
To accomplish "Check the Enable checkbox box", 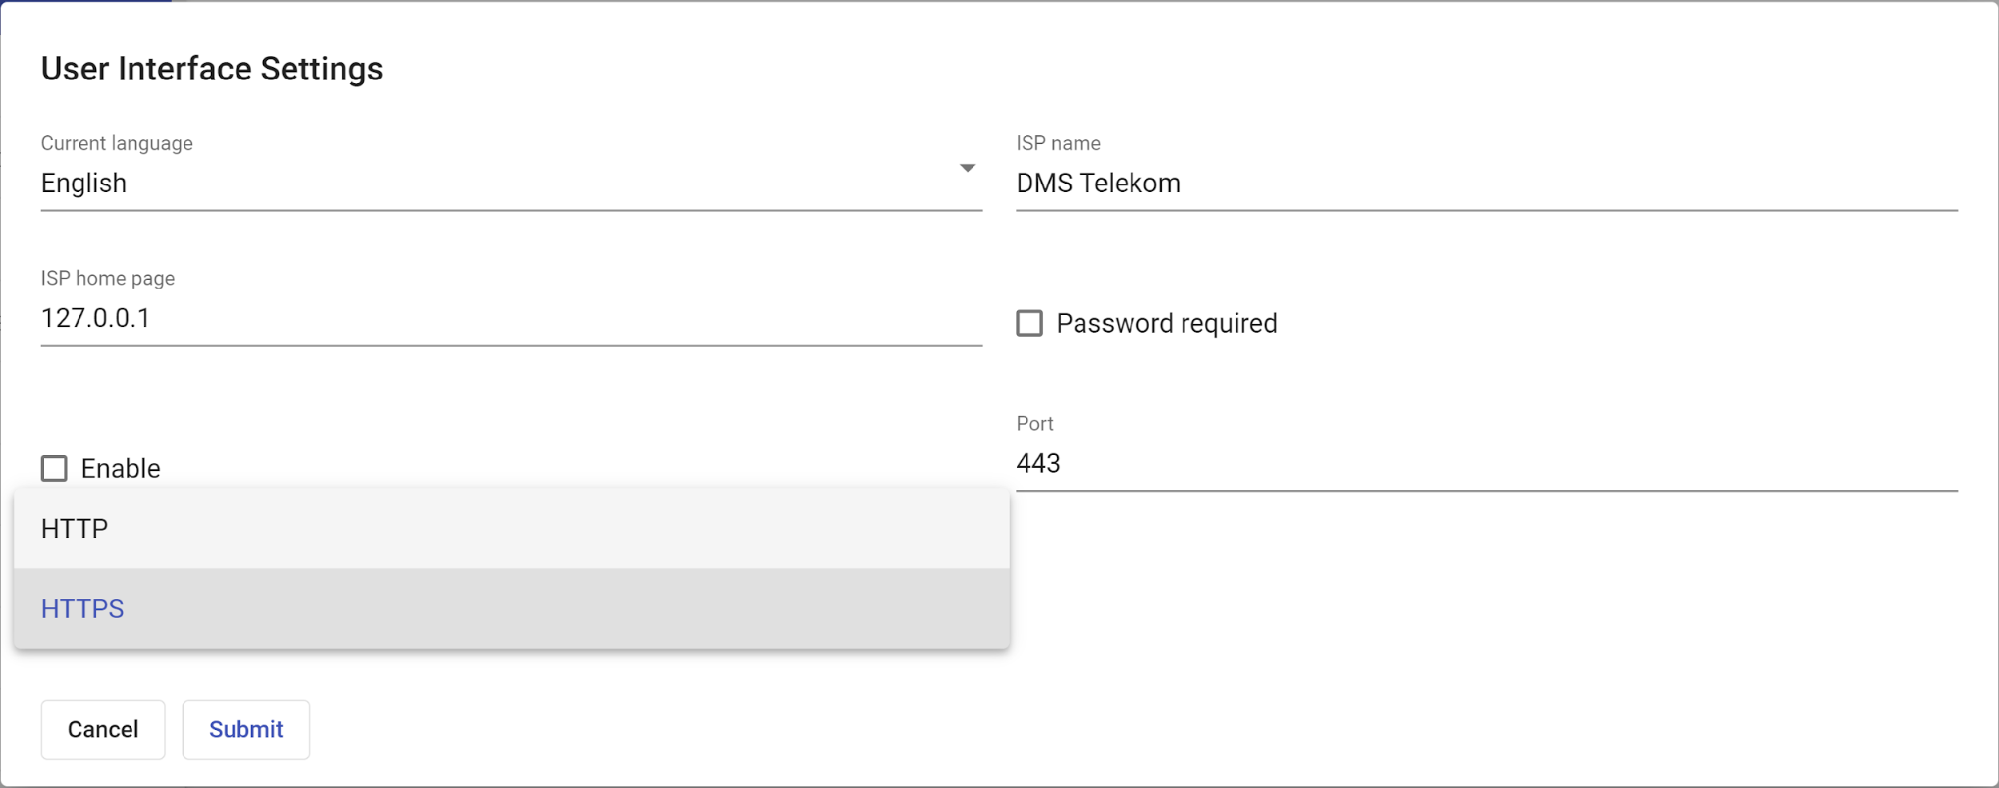I will pyautogui.click(x=54, y=469).
